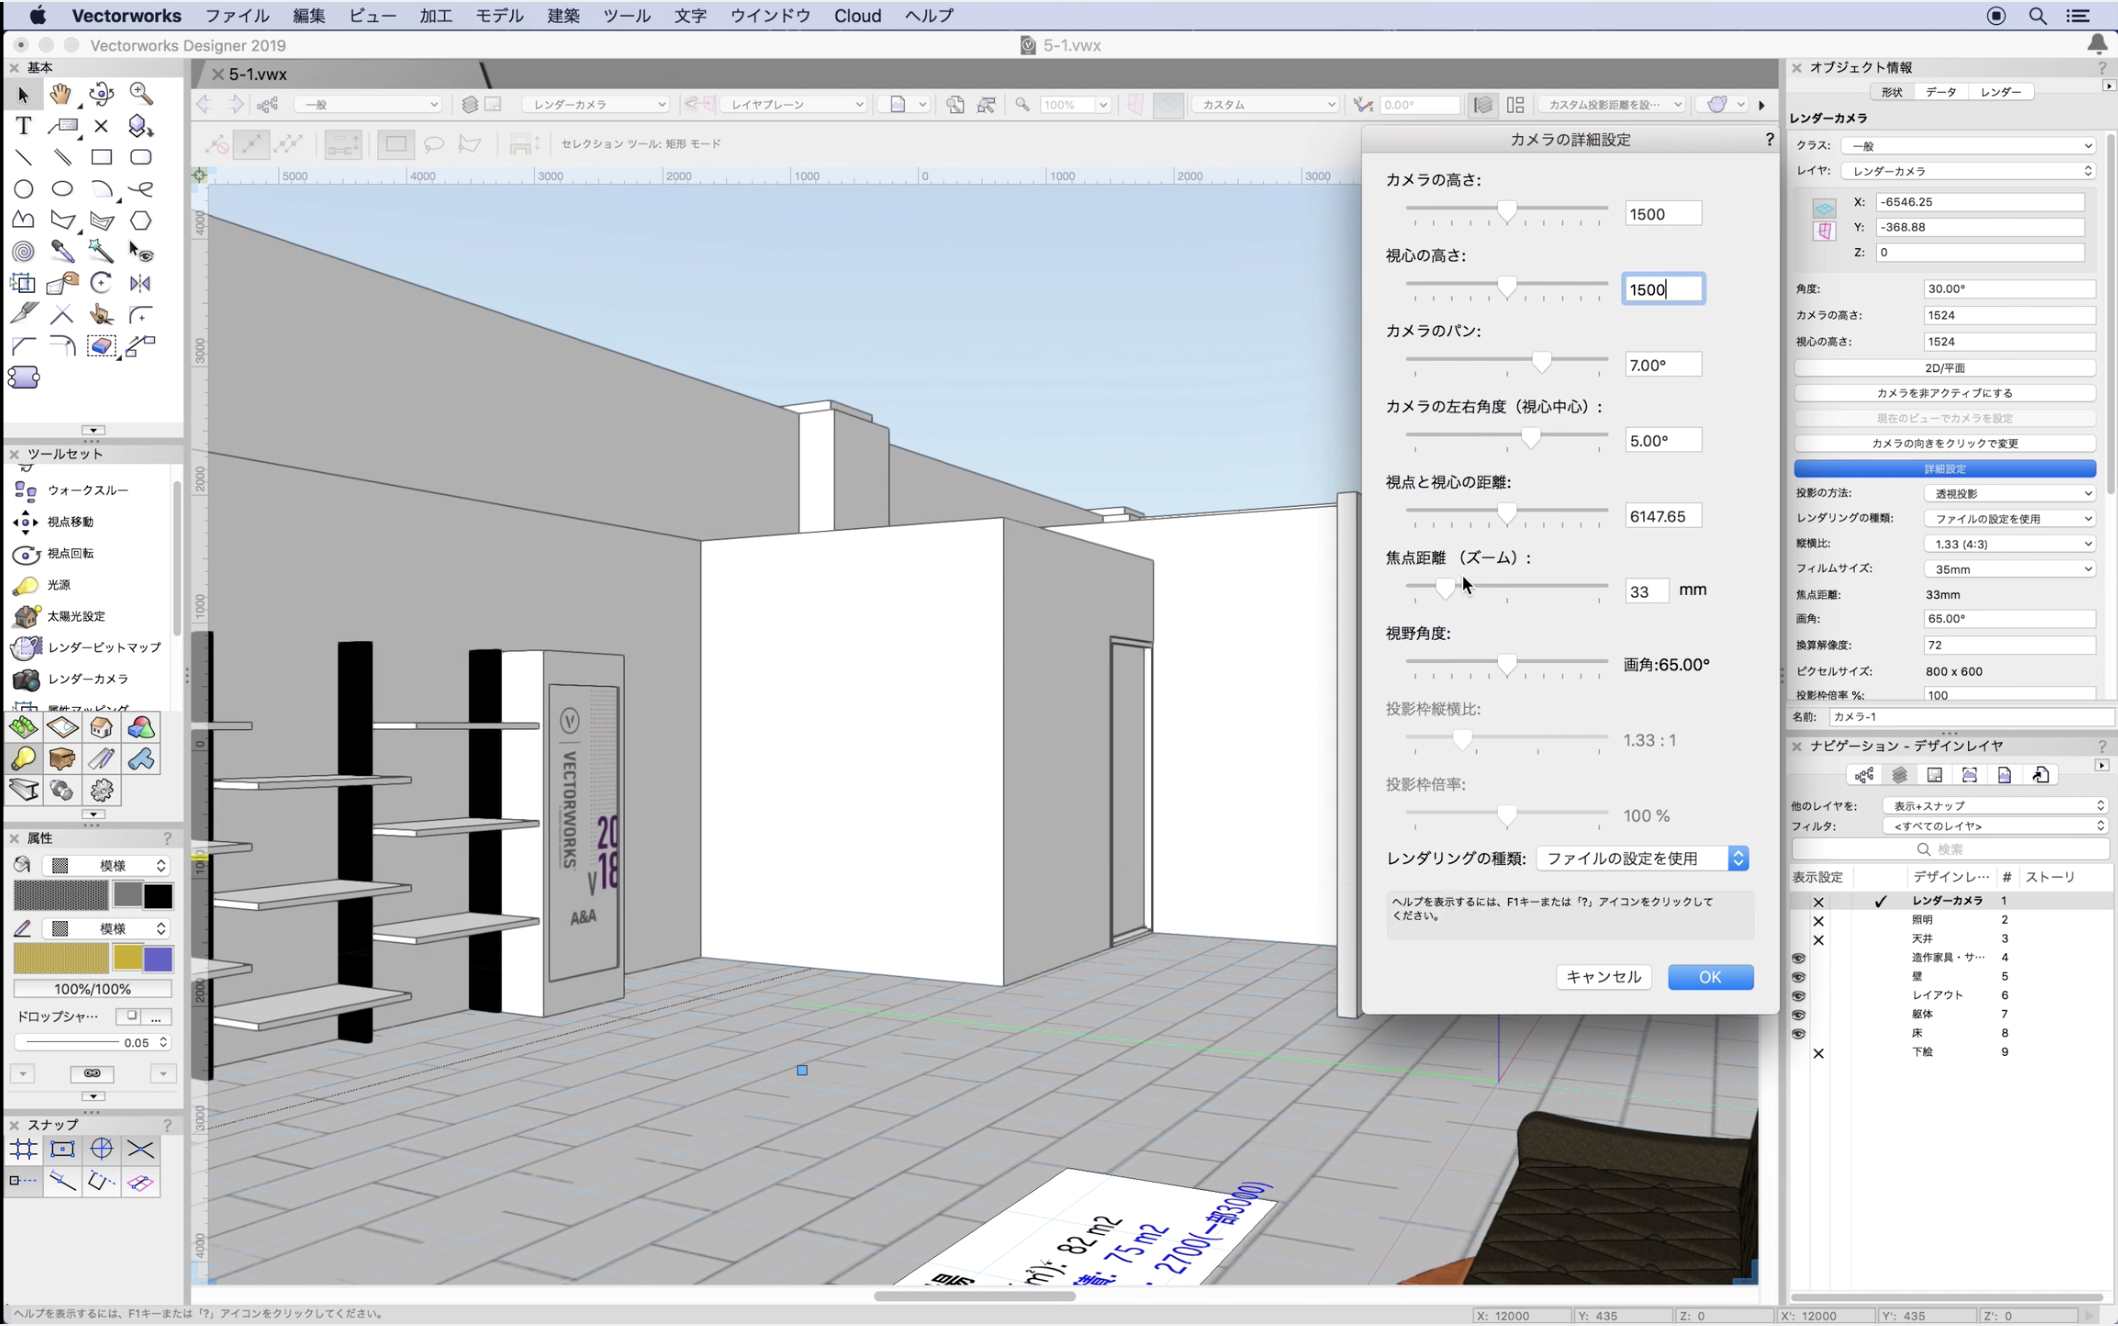Open the Notification Center bell icon
The height and width of the screenshot is (1326, 2118).
2098,44
